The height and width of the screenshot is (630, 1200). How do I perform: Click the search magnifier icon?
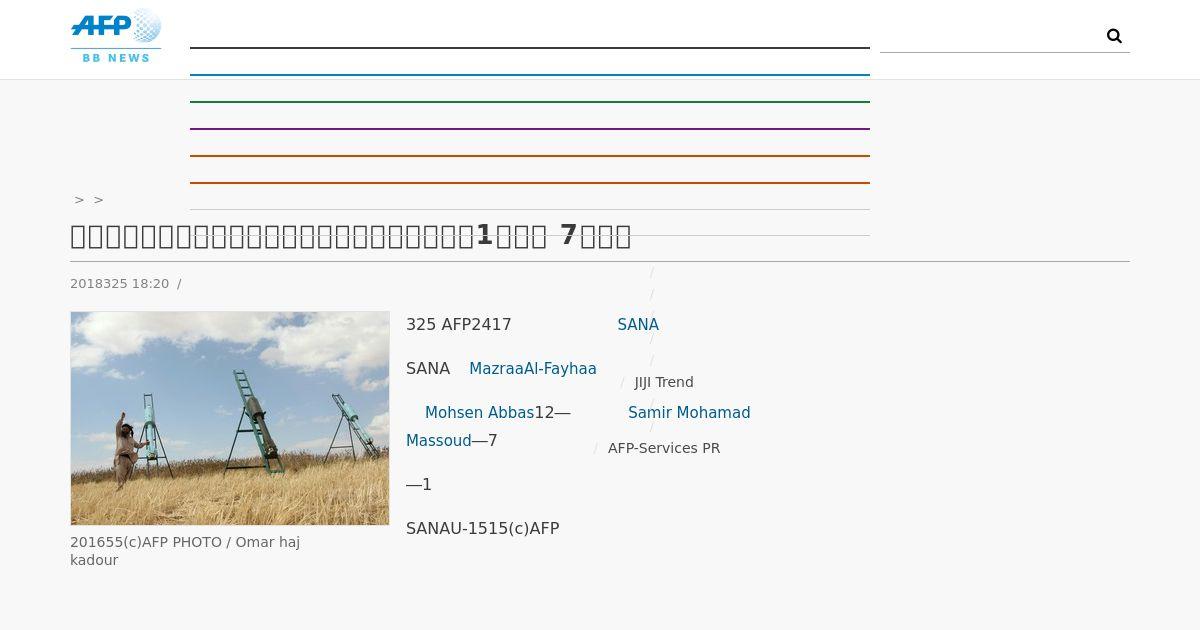click(1114, 36)
